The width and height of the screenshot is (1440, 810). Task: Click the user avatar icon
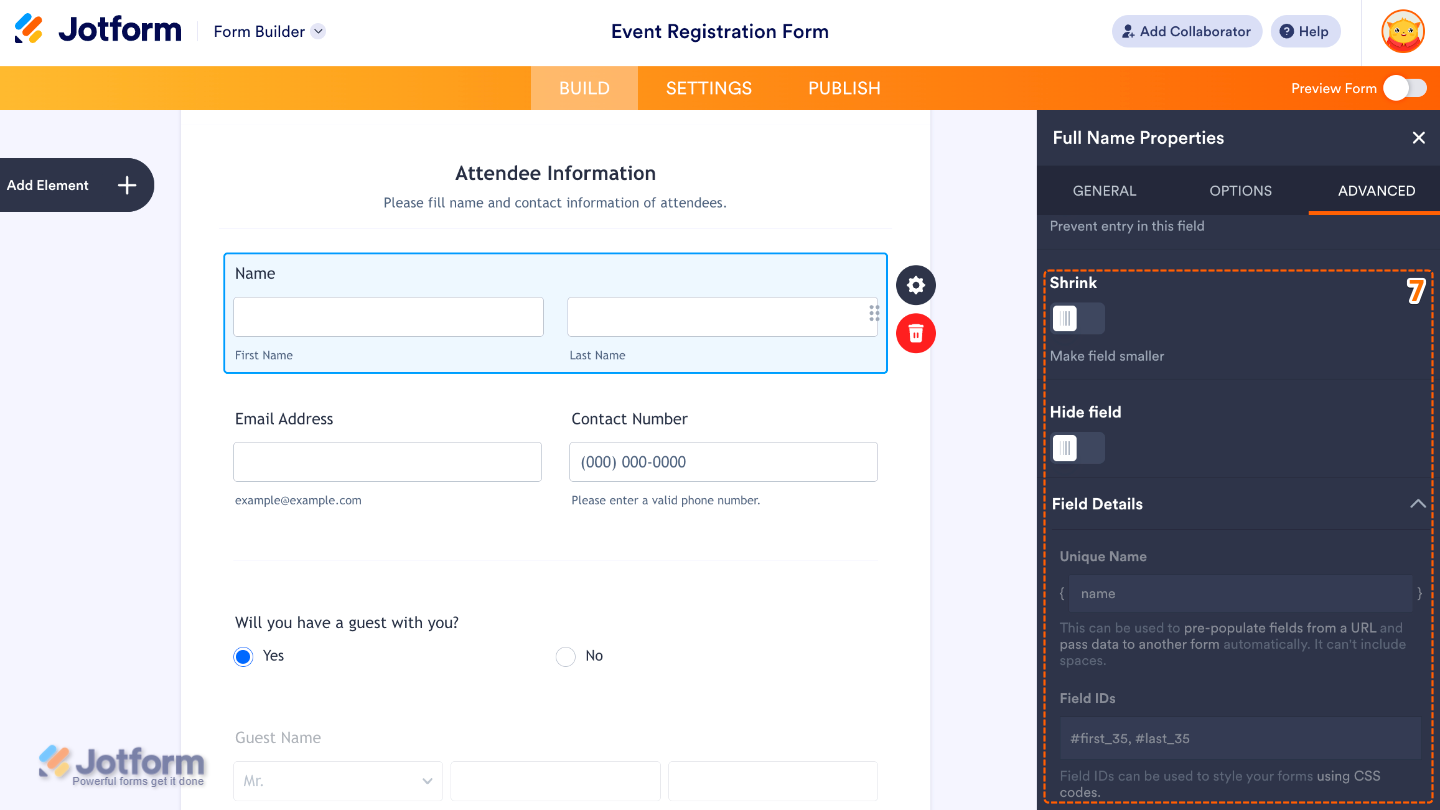(1403, 31)
